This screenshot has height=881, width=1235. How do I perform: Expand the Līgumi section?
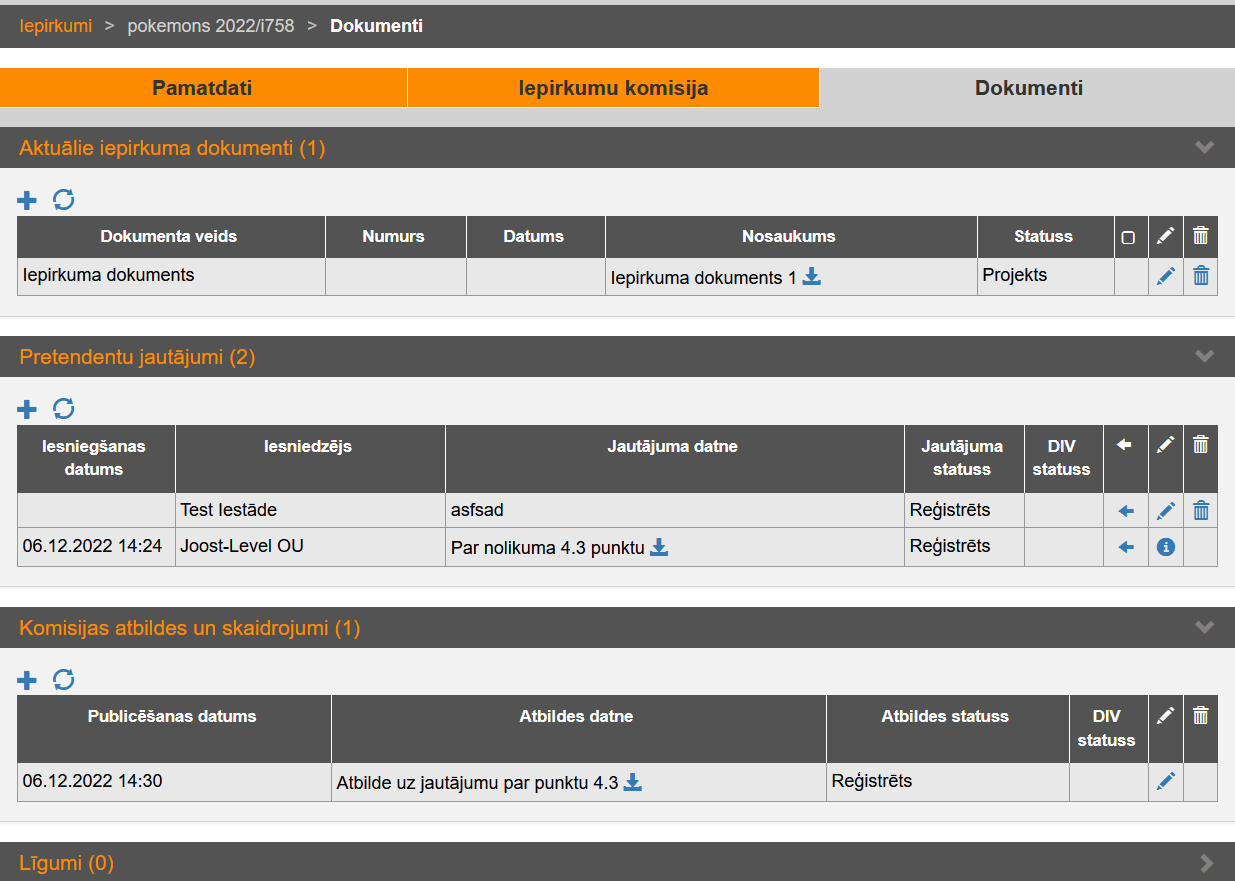click(x=1206, y=862)
